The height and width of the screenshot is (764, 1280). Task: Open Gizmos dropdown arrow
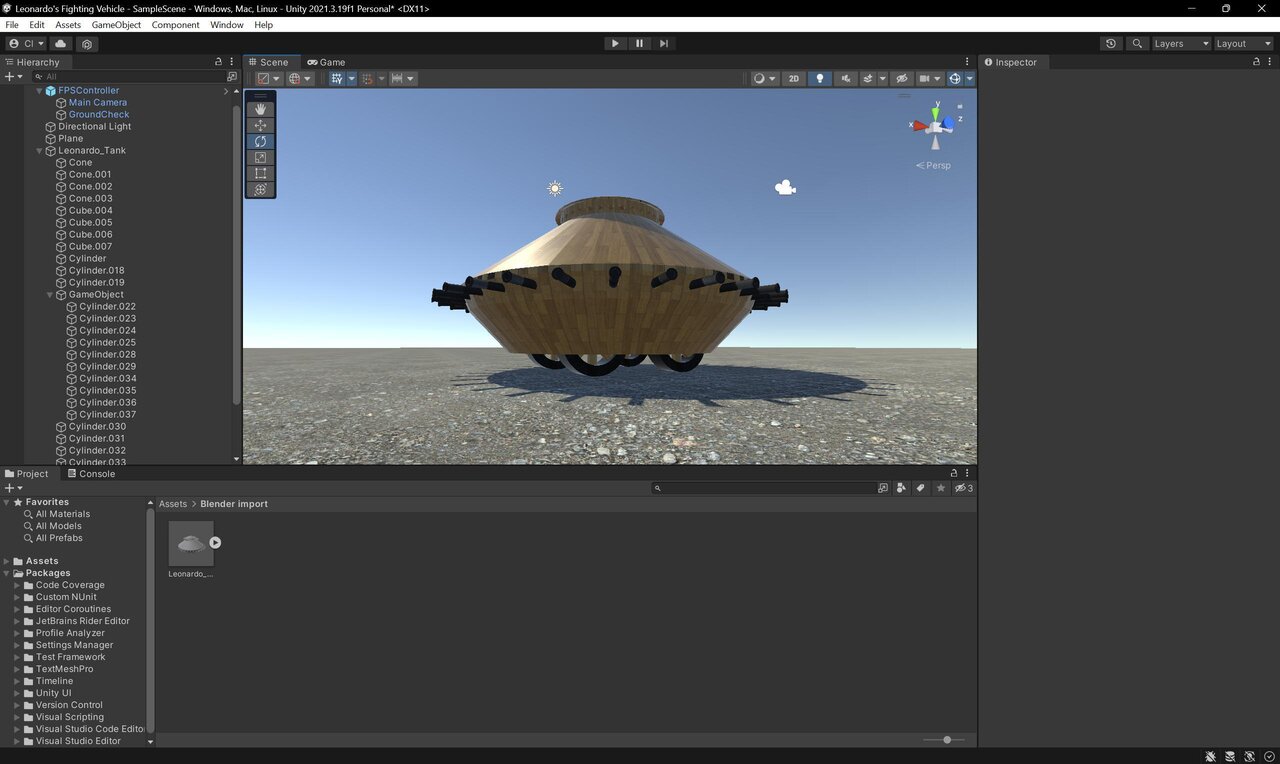[969, 78]
